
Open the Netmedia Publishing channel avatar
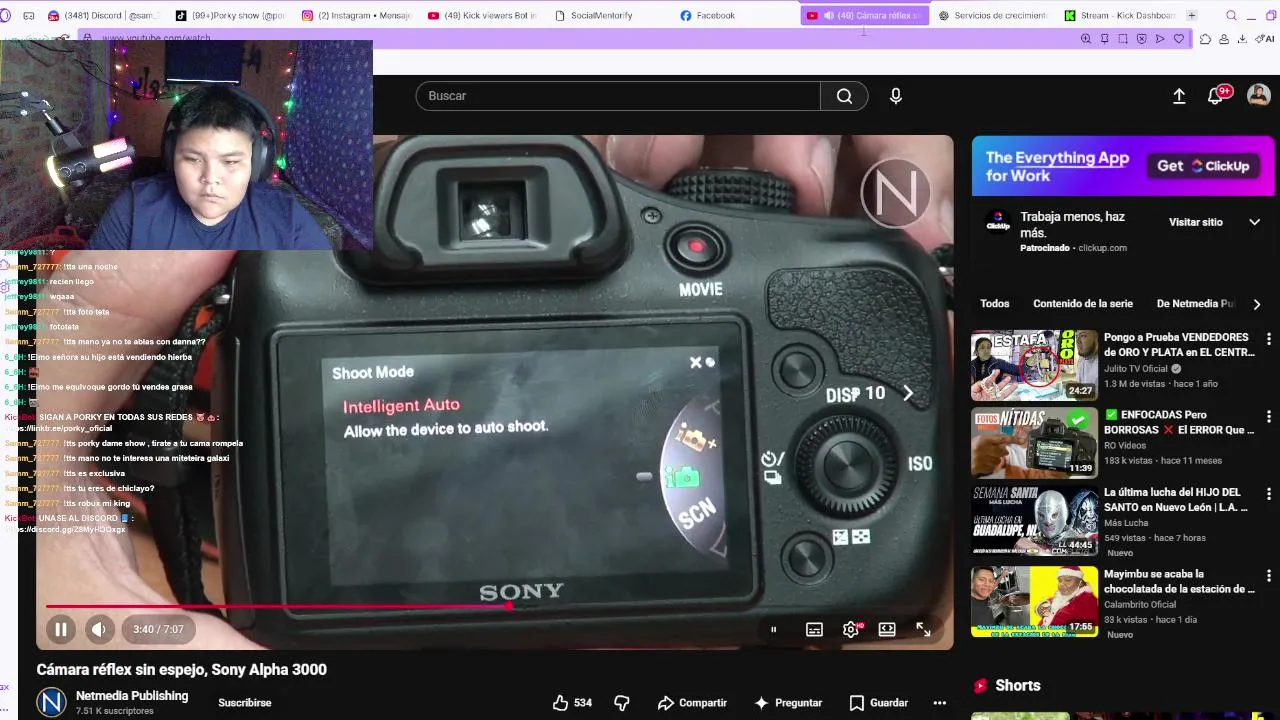[x=51, y=702]
